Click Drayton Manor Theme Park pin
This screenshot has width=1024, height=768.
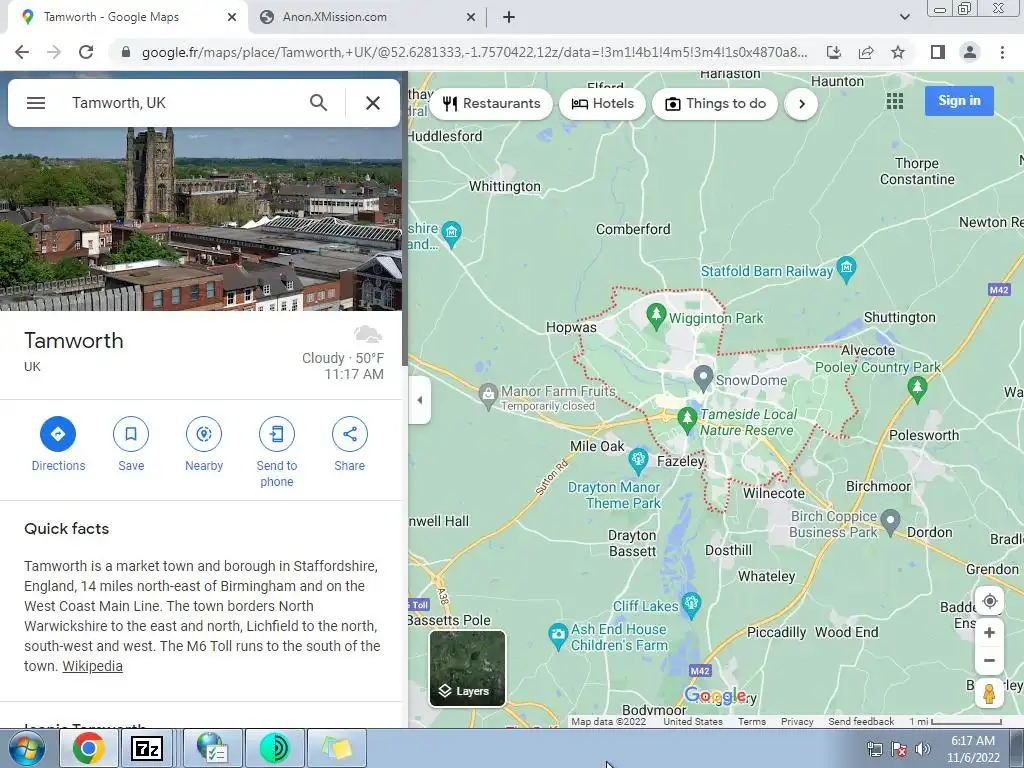click(x=638, y=460)
